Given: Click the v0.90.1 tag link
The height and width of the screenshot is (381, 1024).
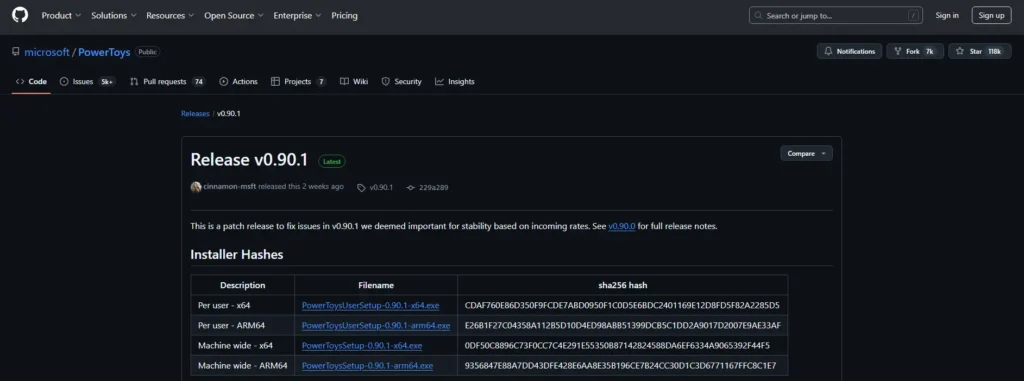Looking at the screenshot, I should [x=376, y=188].
